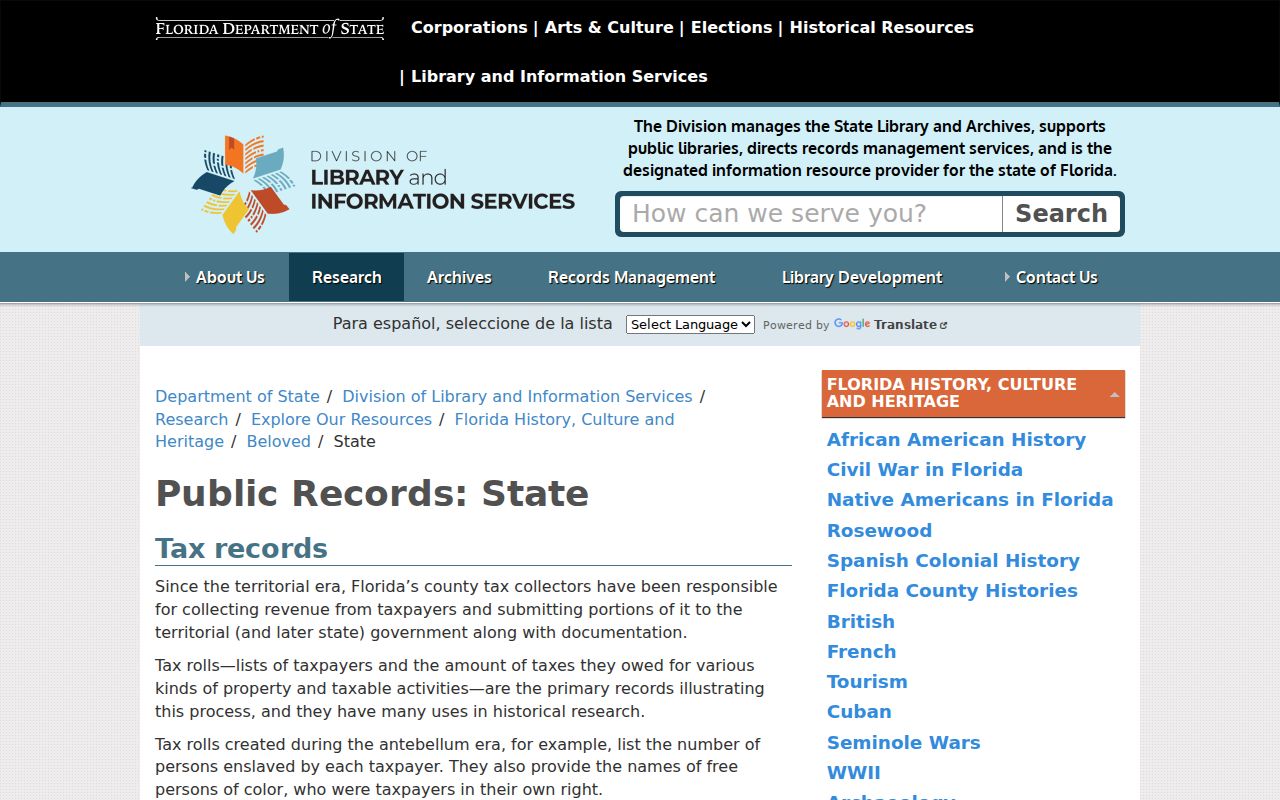
Task: Open the Records Management menu item
Action: tap(631, 277)
